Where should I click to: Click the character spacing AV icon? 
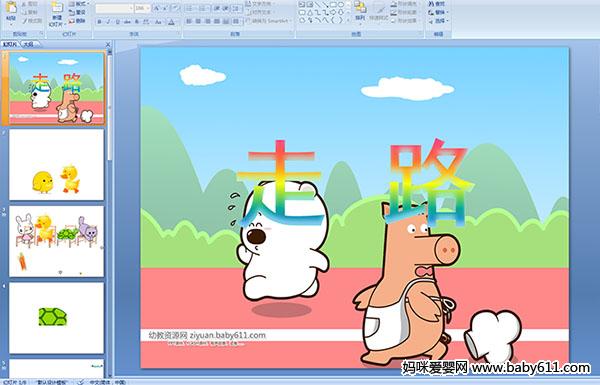tap(146, 22)
